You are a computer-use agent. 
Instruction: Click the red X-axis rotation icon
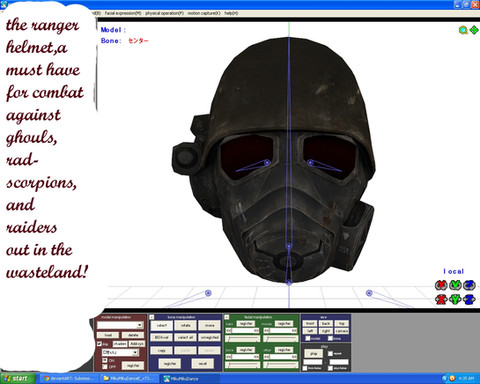click(441, 285)
